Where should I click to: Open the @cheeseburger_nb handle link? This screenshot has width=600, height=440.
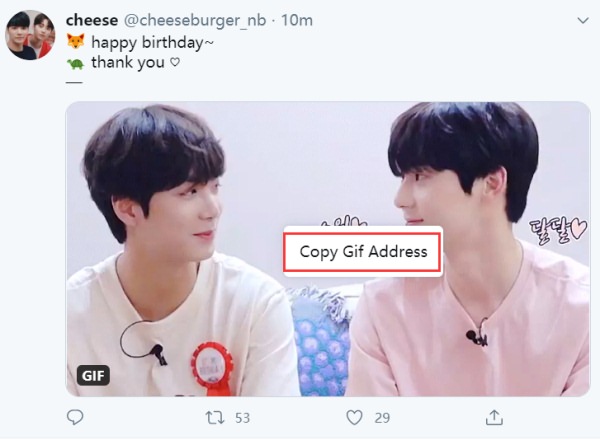(x=195, y=20)
